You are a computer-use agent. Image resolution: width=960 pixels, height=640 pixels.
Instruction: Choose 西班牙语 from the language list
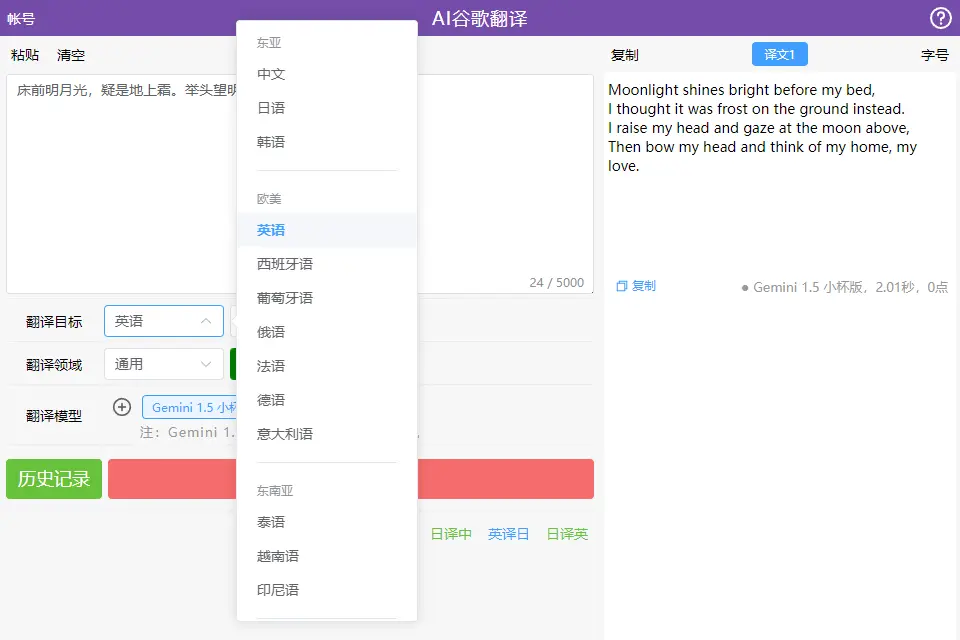(x=327, y=264)
